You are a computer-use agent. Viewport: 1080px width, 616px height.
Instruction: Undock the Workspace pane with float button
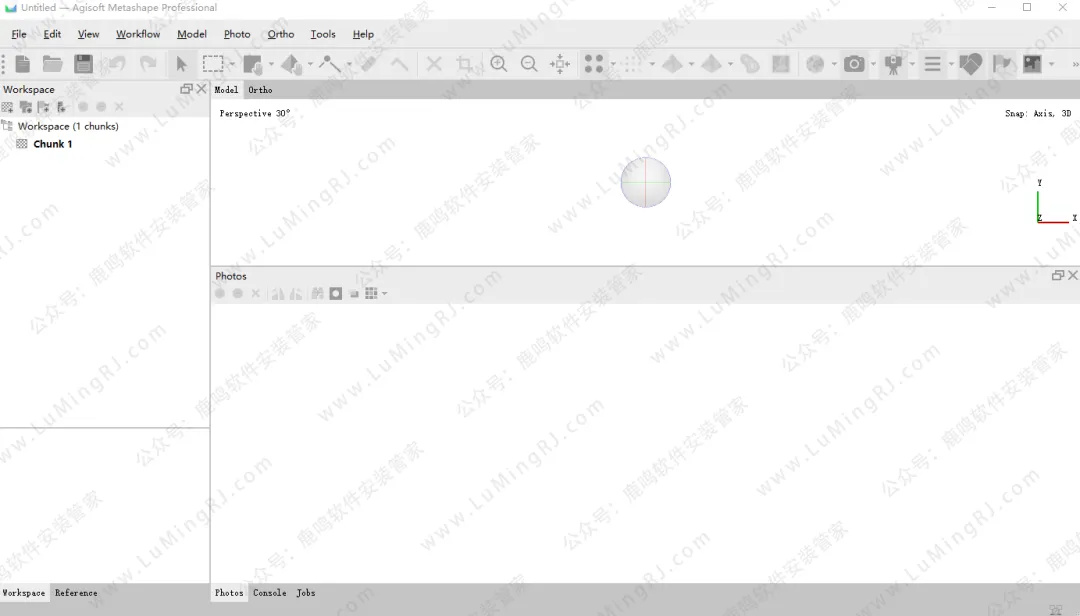(186, 89)
